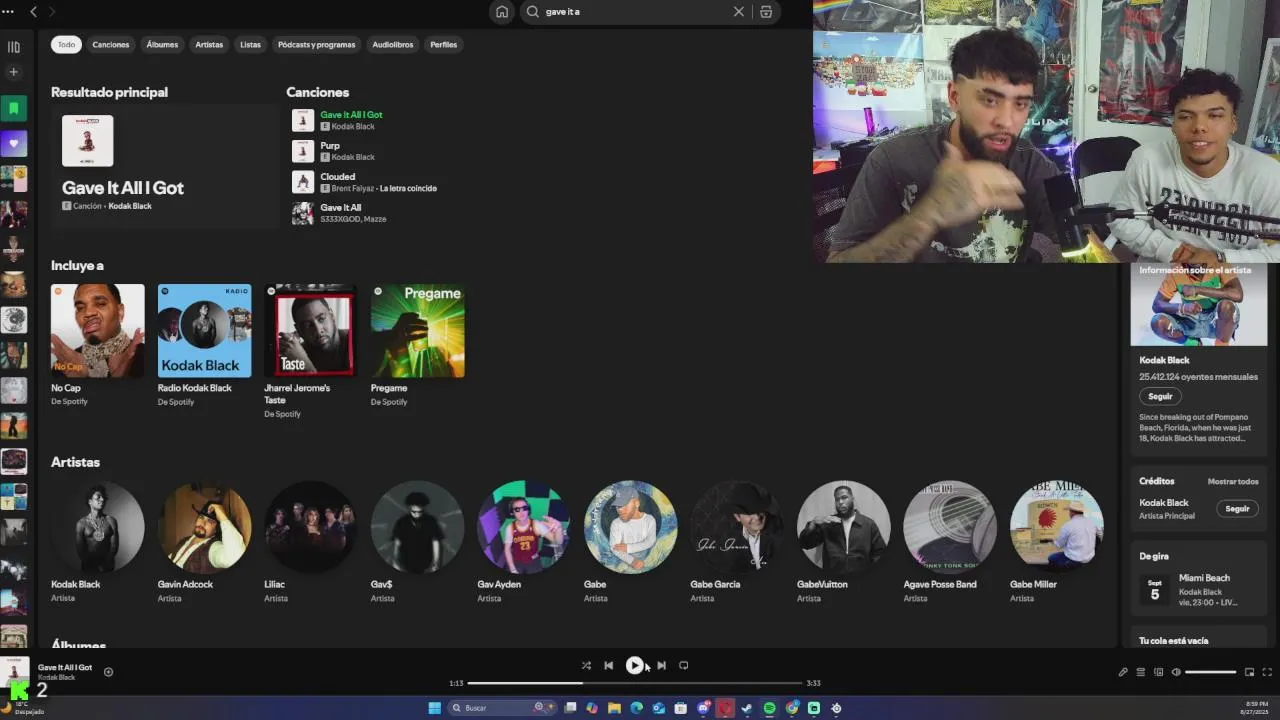Open the green bookmark episodes tile in sidebar
This screenshot has width=1280, height=720.
pyautogui.click(x=14, y=108)
